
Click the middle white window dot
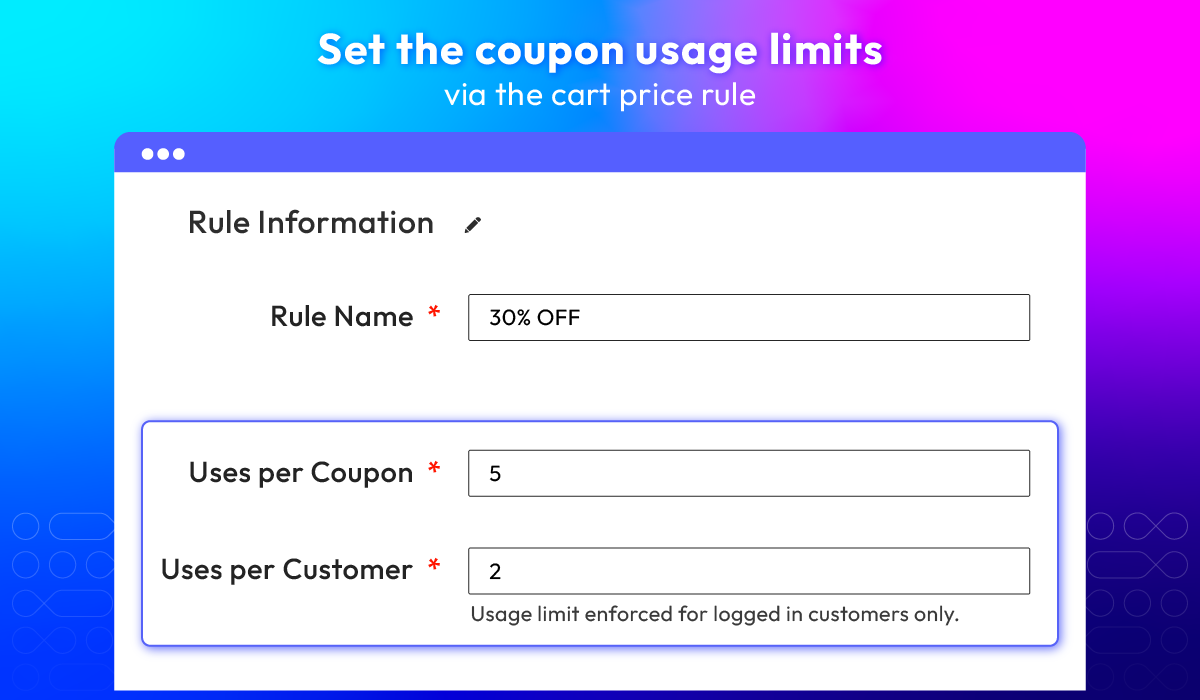click(x=163, y=154)
